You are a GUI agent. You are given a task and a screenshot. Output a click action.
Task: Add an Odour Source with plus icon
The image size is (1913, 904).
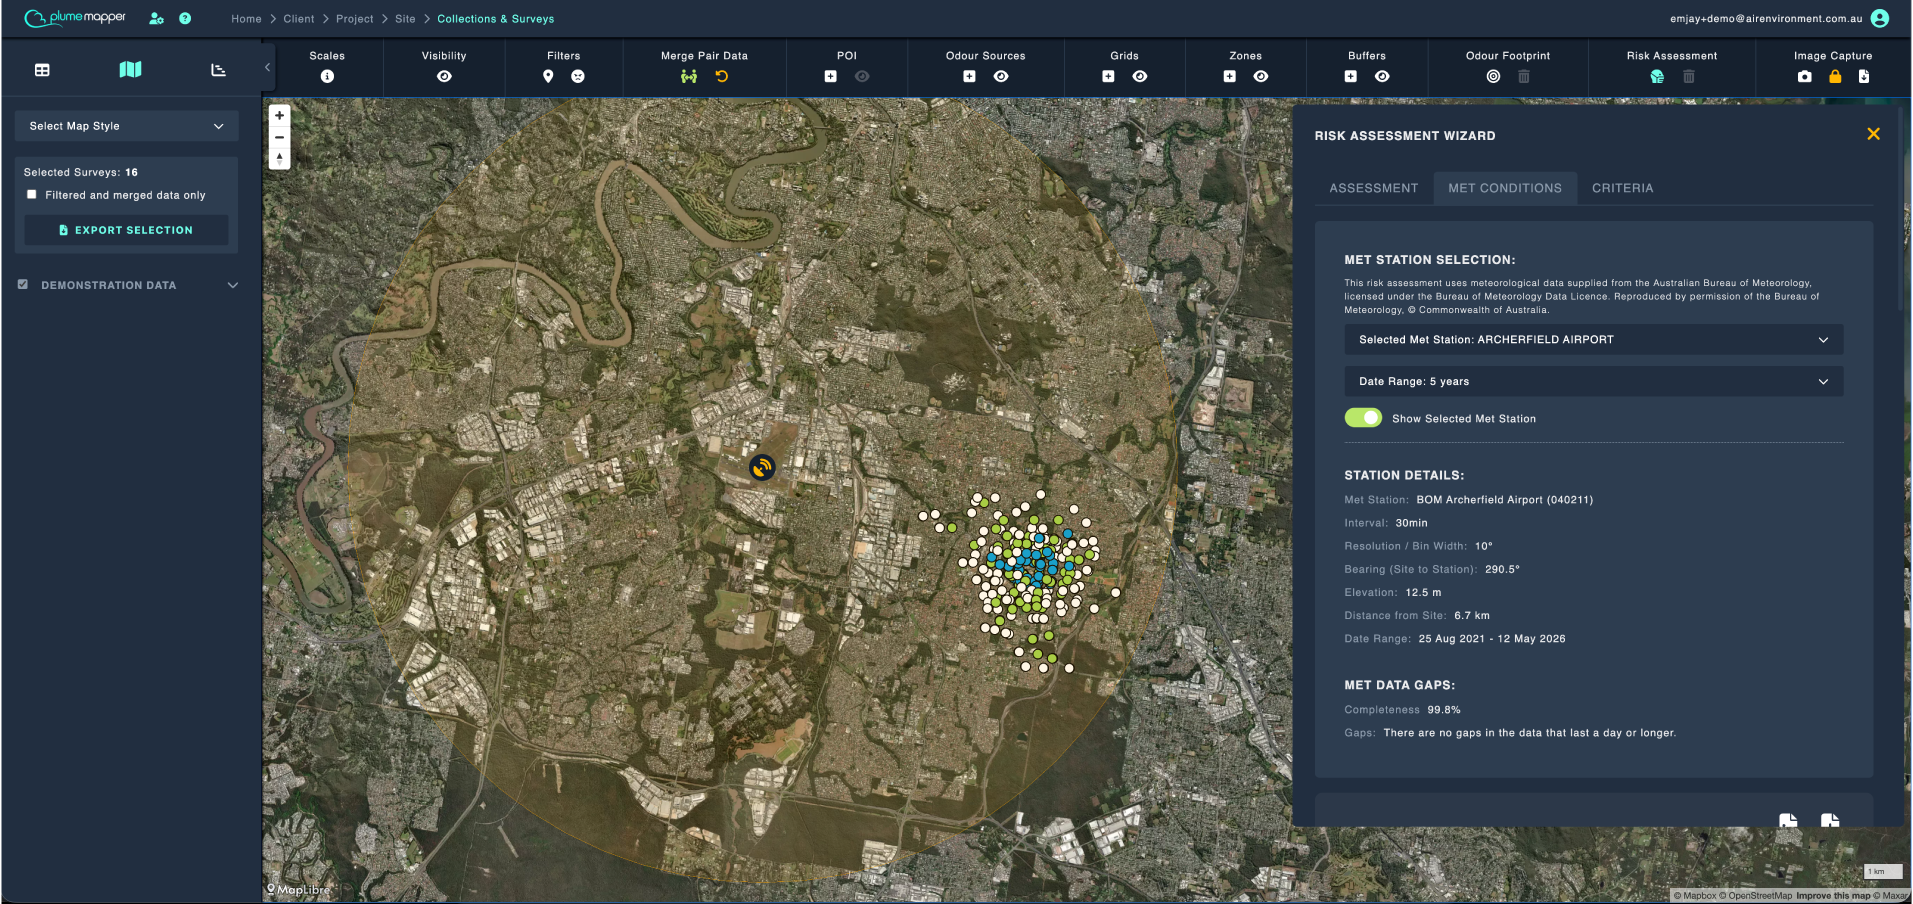tap(970, 77)
